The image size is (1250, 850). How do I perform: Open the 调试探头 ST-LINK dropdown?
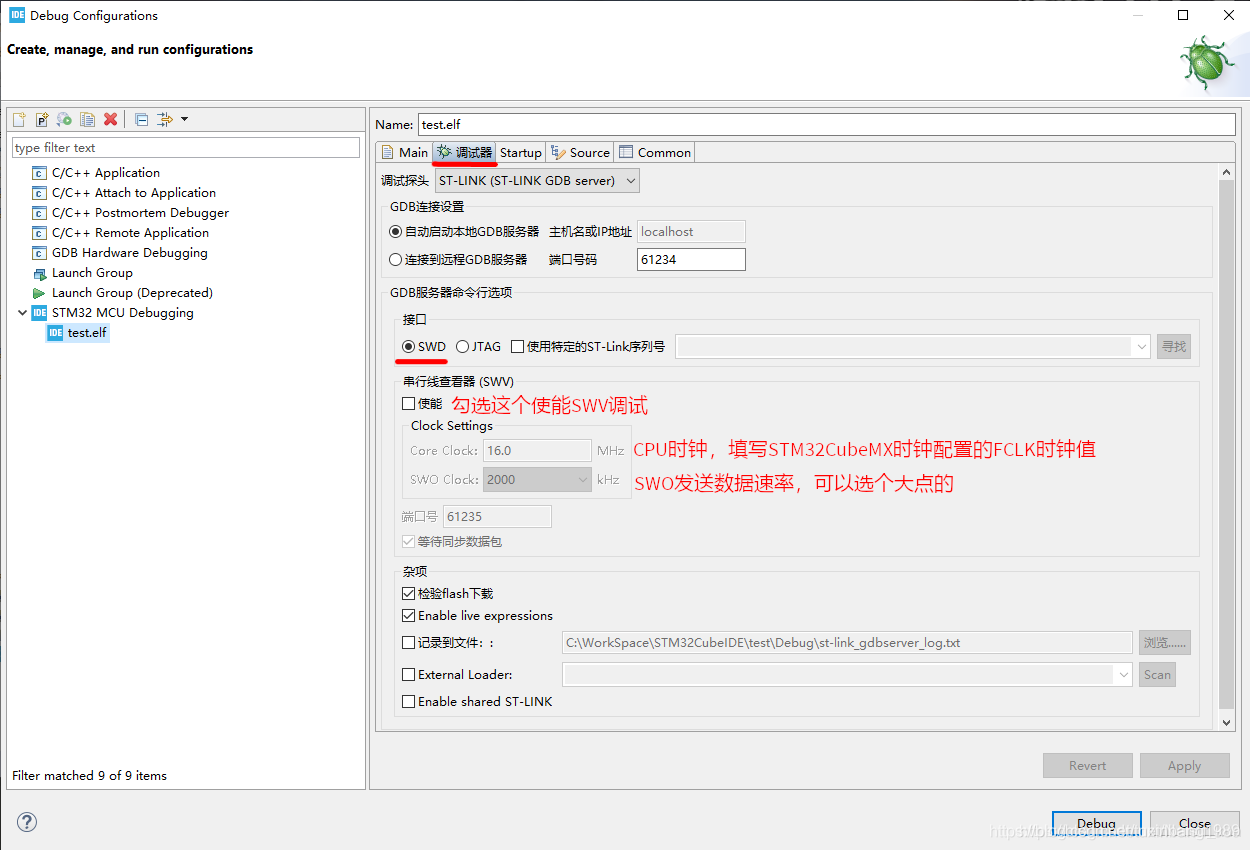[x=537, y=181]
